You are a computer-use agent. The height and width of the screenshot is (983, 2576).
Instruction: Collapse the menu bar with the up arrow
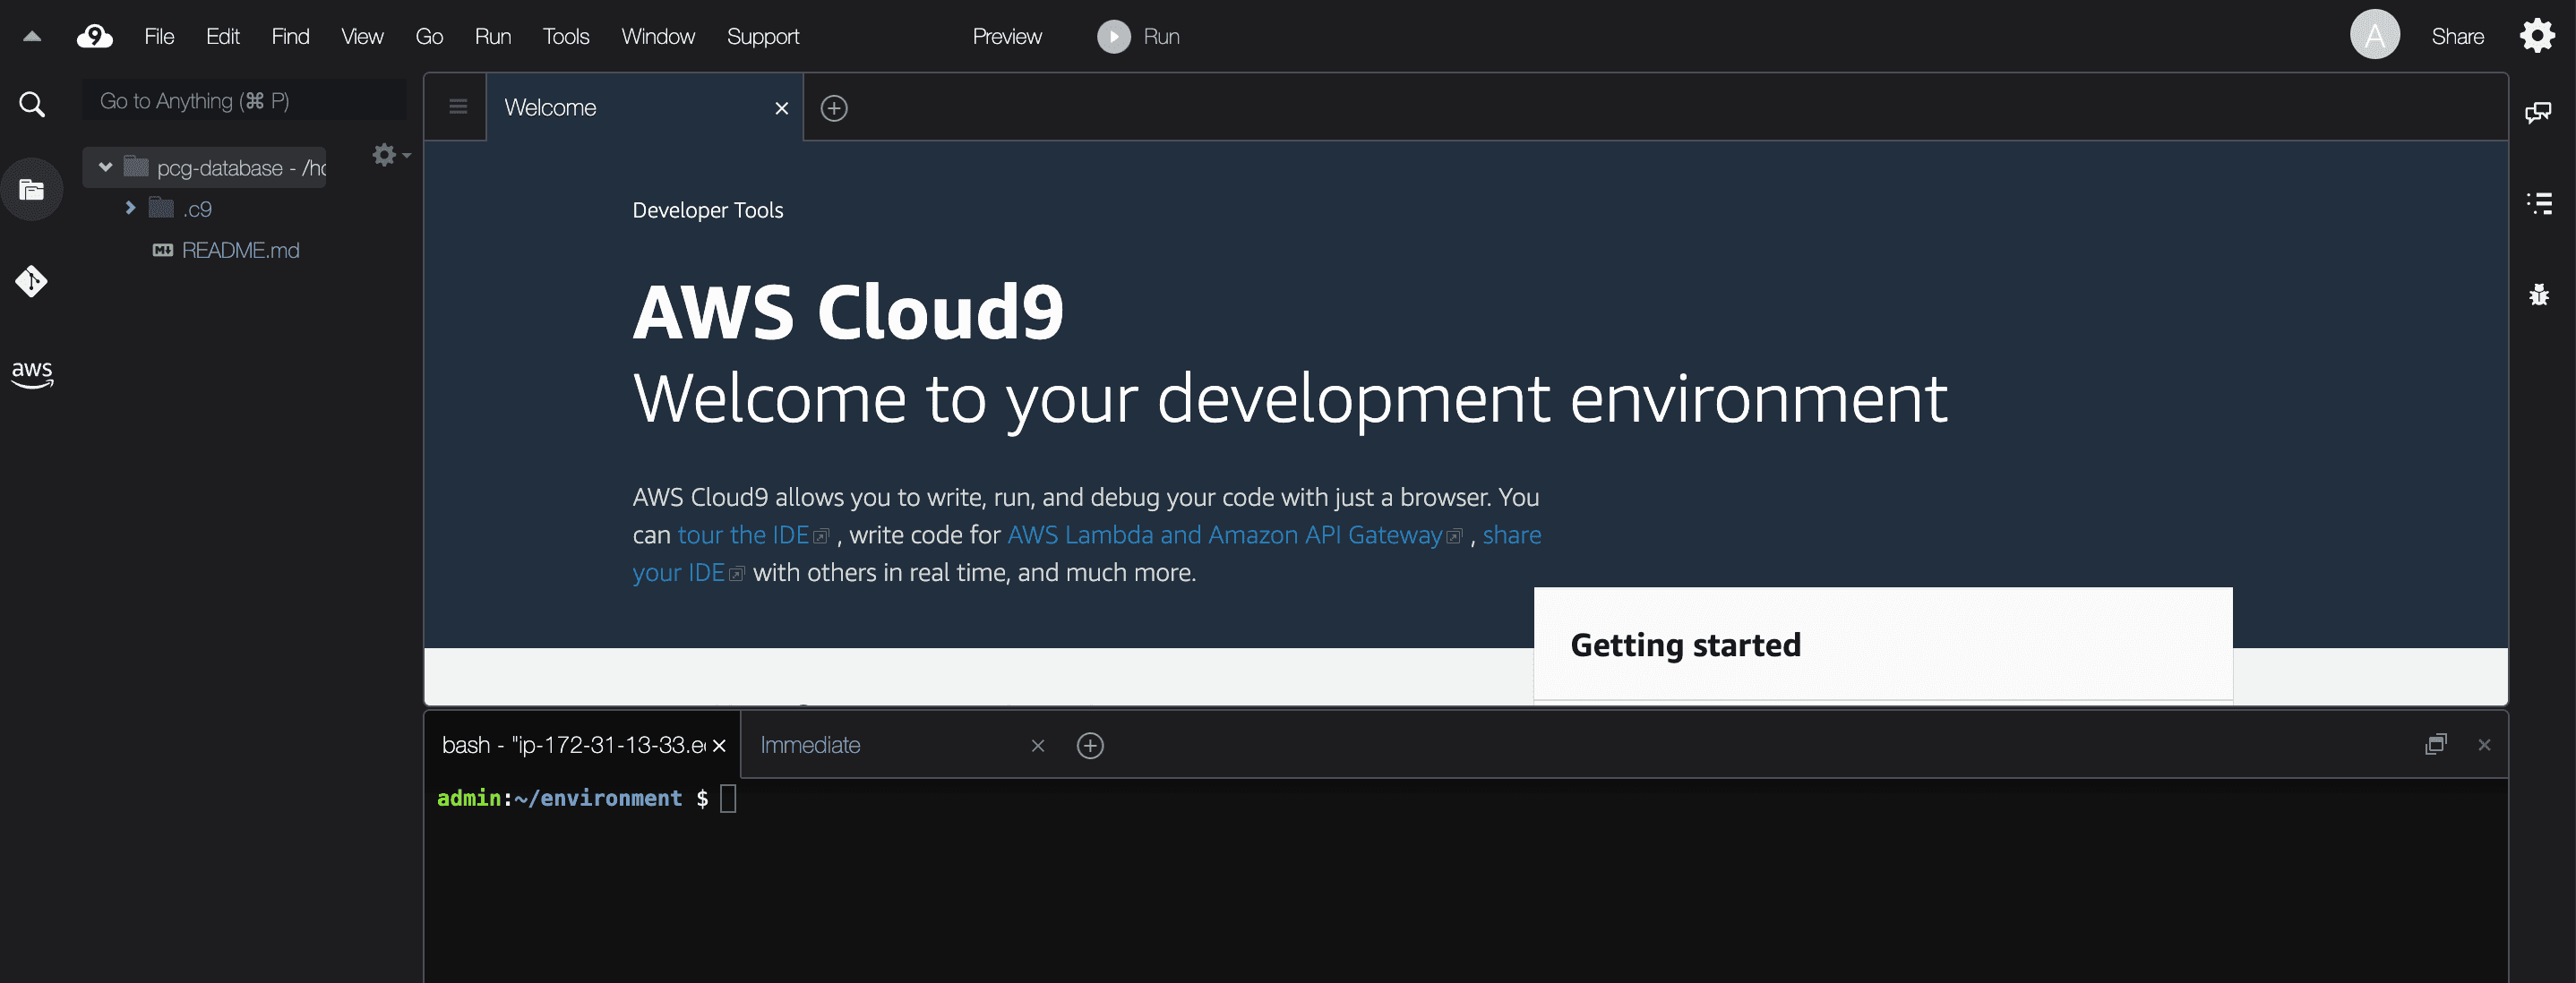pyautogui.click(x=32, y=36)
